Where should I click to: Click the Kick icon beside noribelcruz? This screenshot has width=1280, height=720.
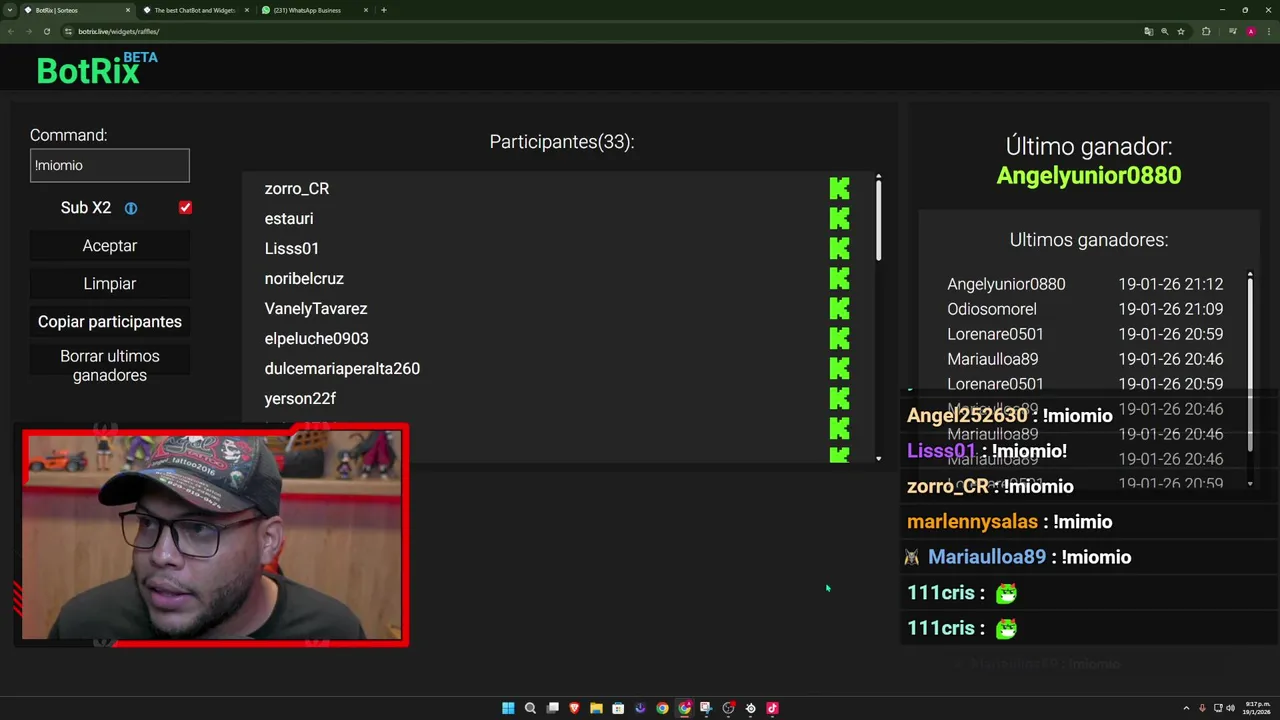839,278
